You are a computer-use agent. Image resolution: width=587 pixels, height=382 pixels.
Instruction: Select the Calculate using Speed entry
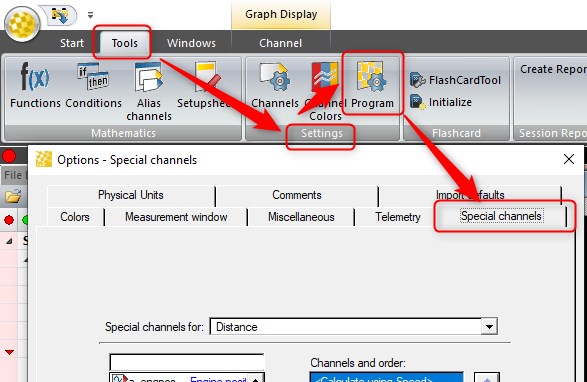point(387,378)
